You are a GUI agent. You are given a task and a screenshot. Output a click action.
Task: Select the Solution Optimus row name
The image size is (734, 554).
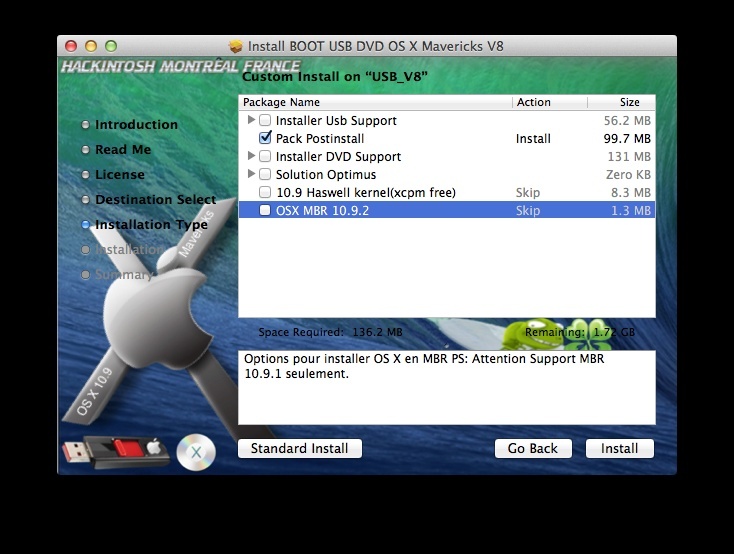coord(326,175)
